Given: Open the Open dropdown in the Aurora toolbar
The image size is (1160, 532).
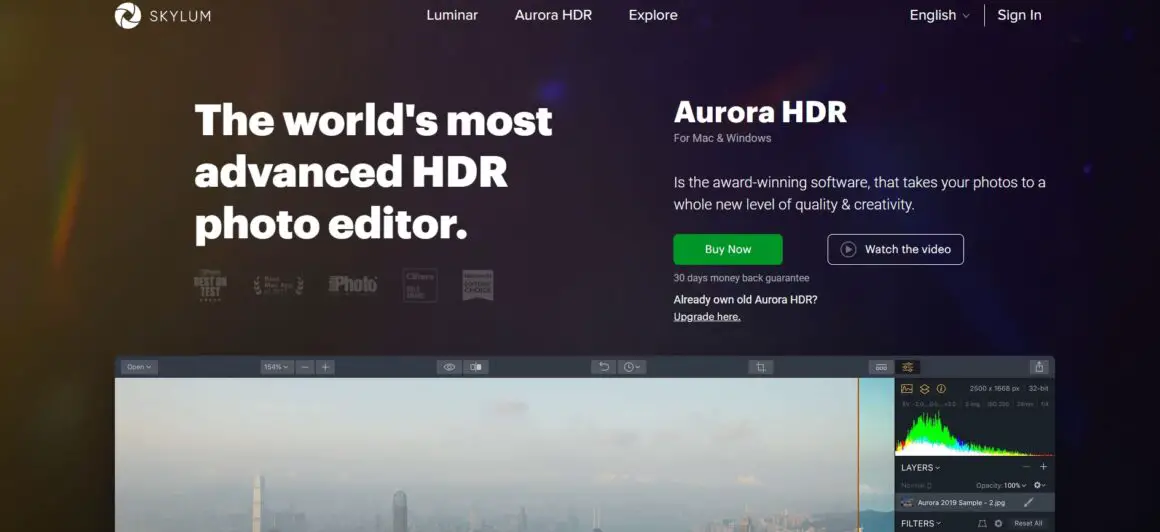Looking at the screenshot, I should pyautogui.click(x=138, y=367).
